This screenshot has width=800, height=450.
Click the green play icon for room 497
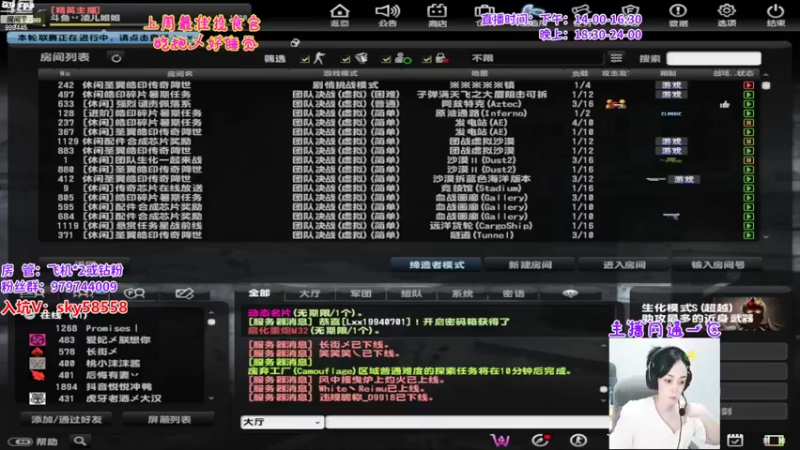[x=748, y=94]
